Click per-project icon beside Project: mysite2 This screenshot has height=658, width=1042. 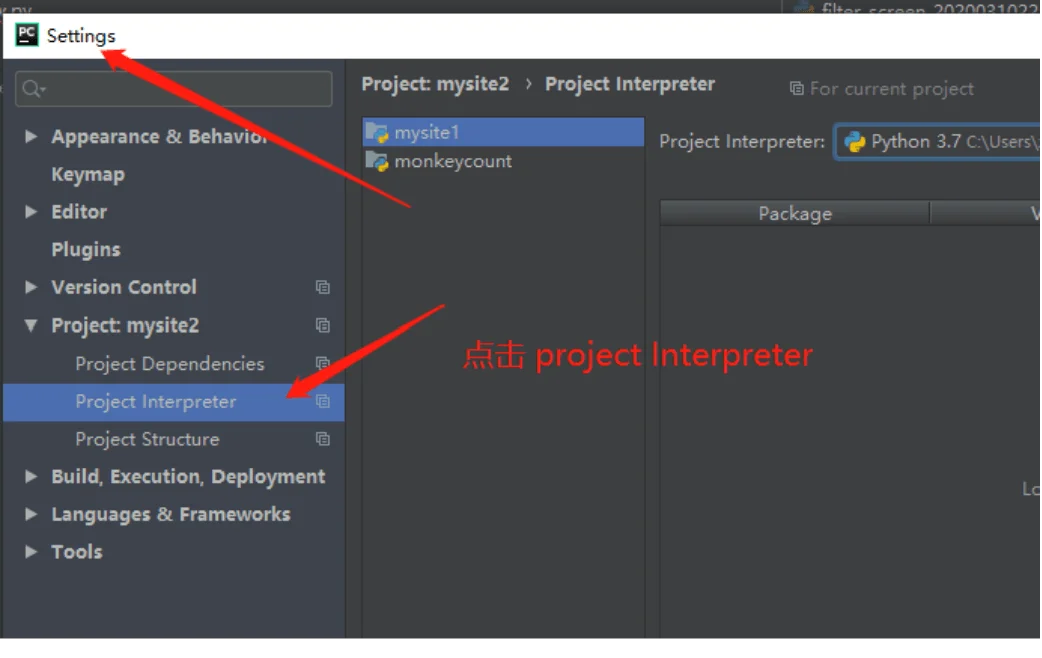pos(322,325)
